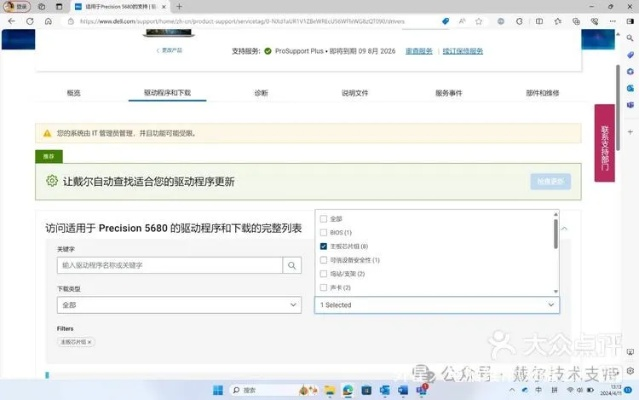Screen dimensions: 639x400
Task: Check the 全部 category checkbox
Action: pos(323,218)
